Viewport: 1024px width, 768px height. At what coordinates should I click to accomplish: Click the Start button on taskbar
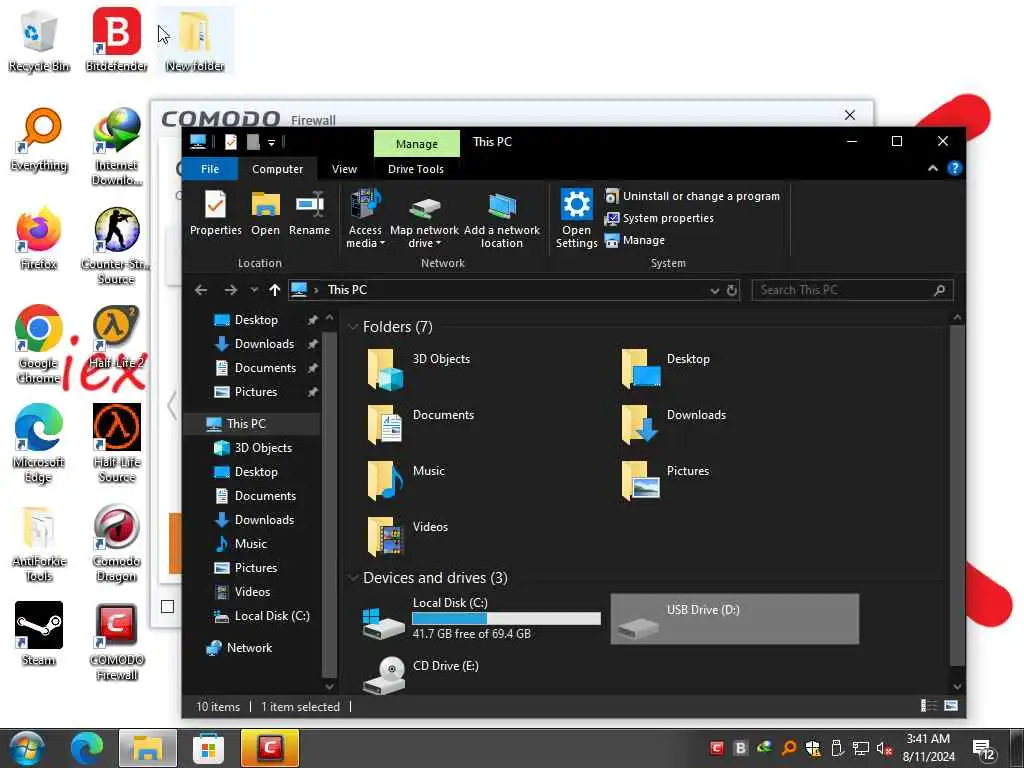coord(26,748)
